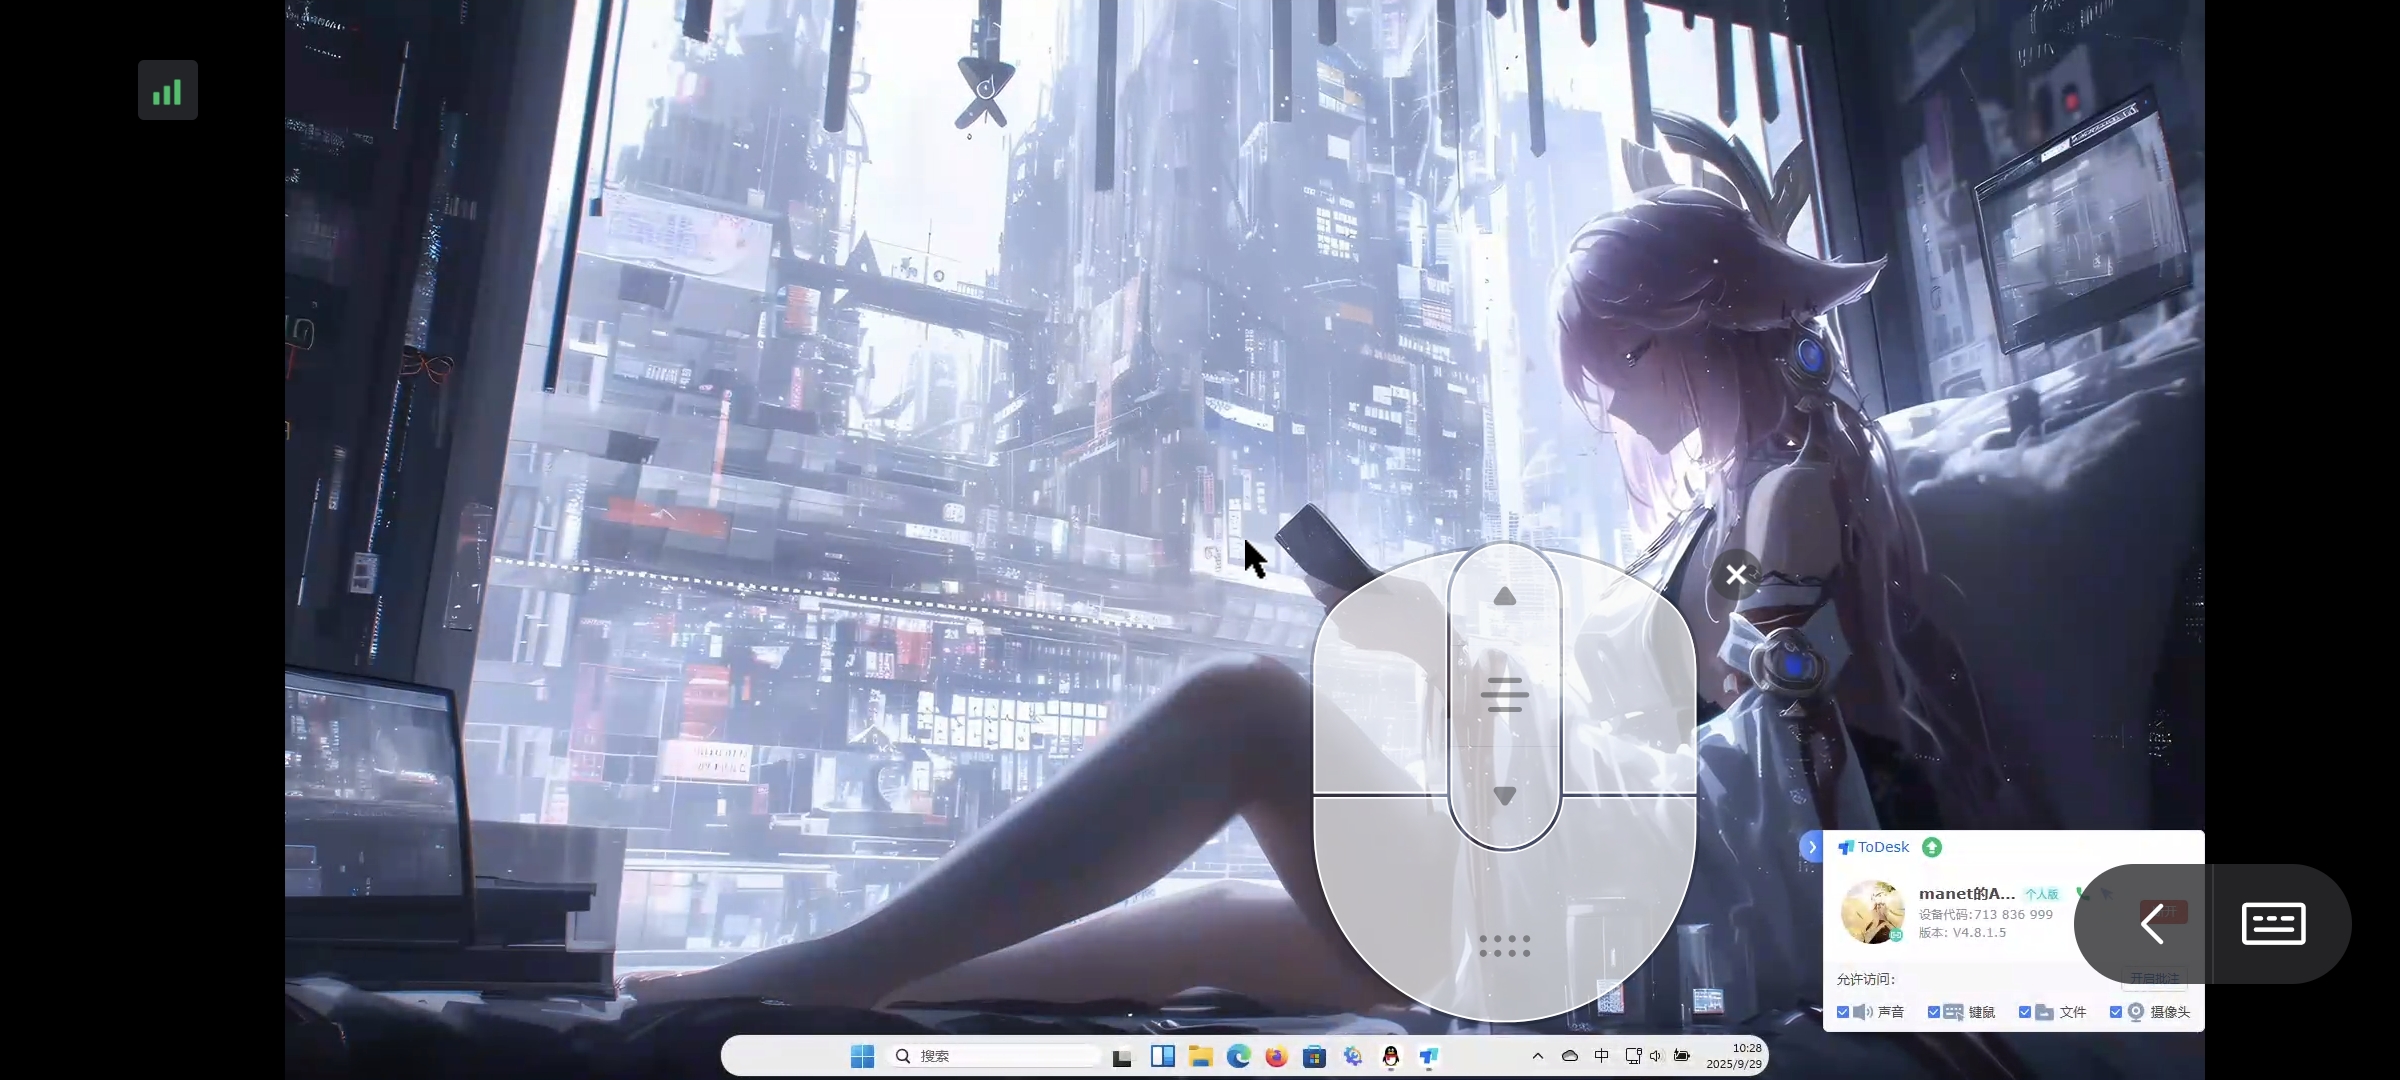Image resolution: width=2400 pixels, height=1080 pixels.
Task: Click the virtual mouse scroll-down arrow
Action: click(1504, 796)
